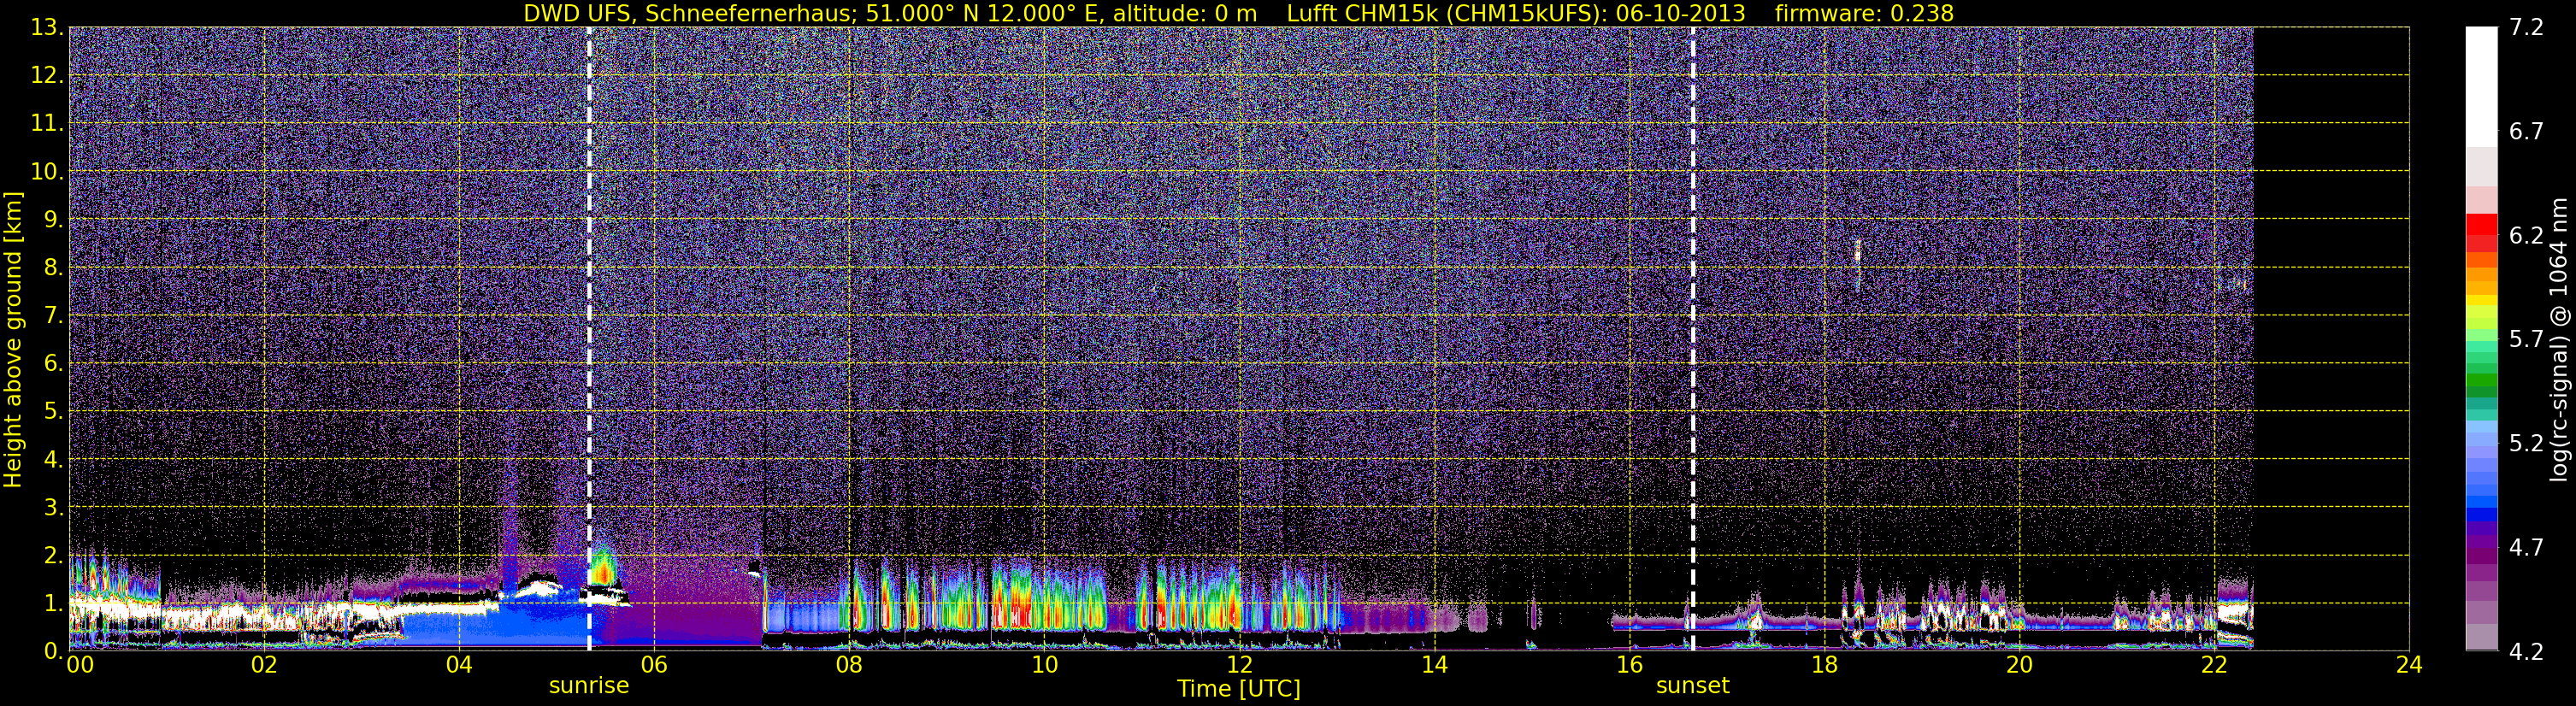
Task: Click the x-axis tick label '22'
Action: tap(2214, 664)
